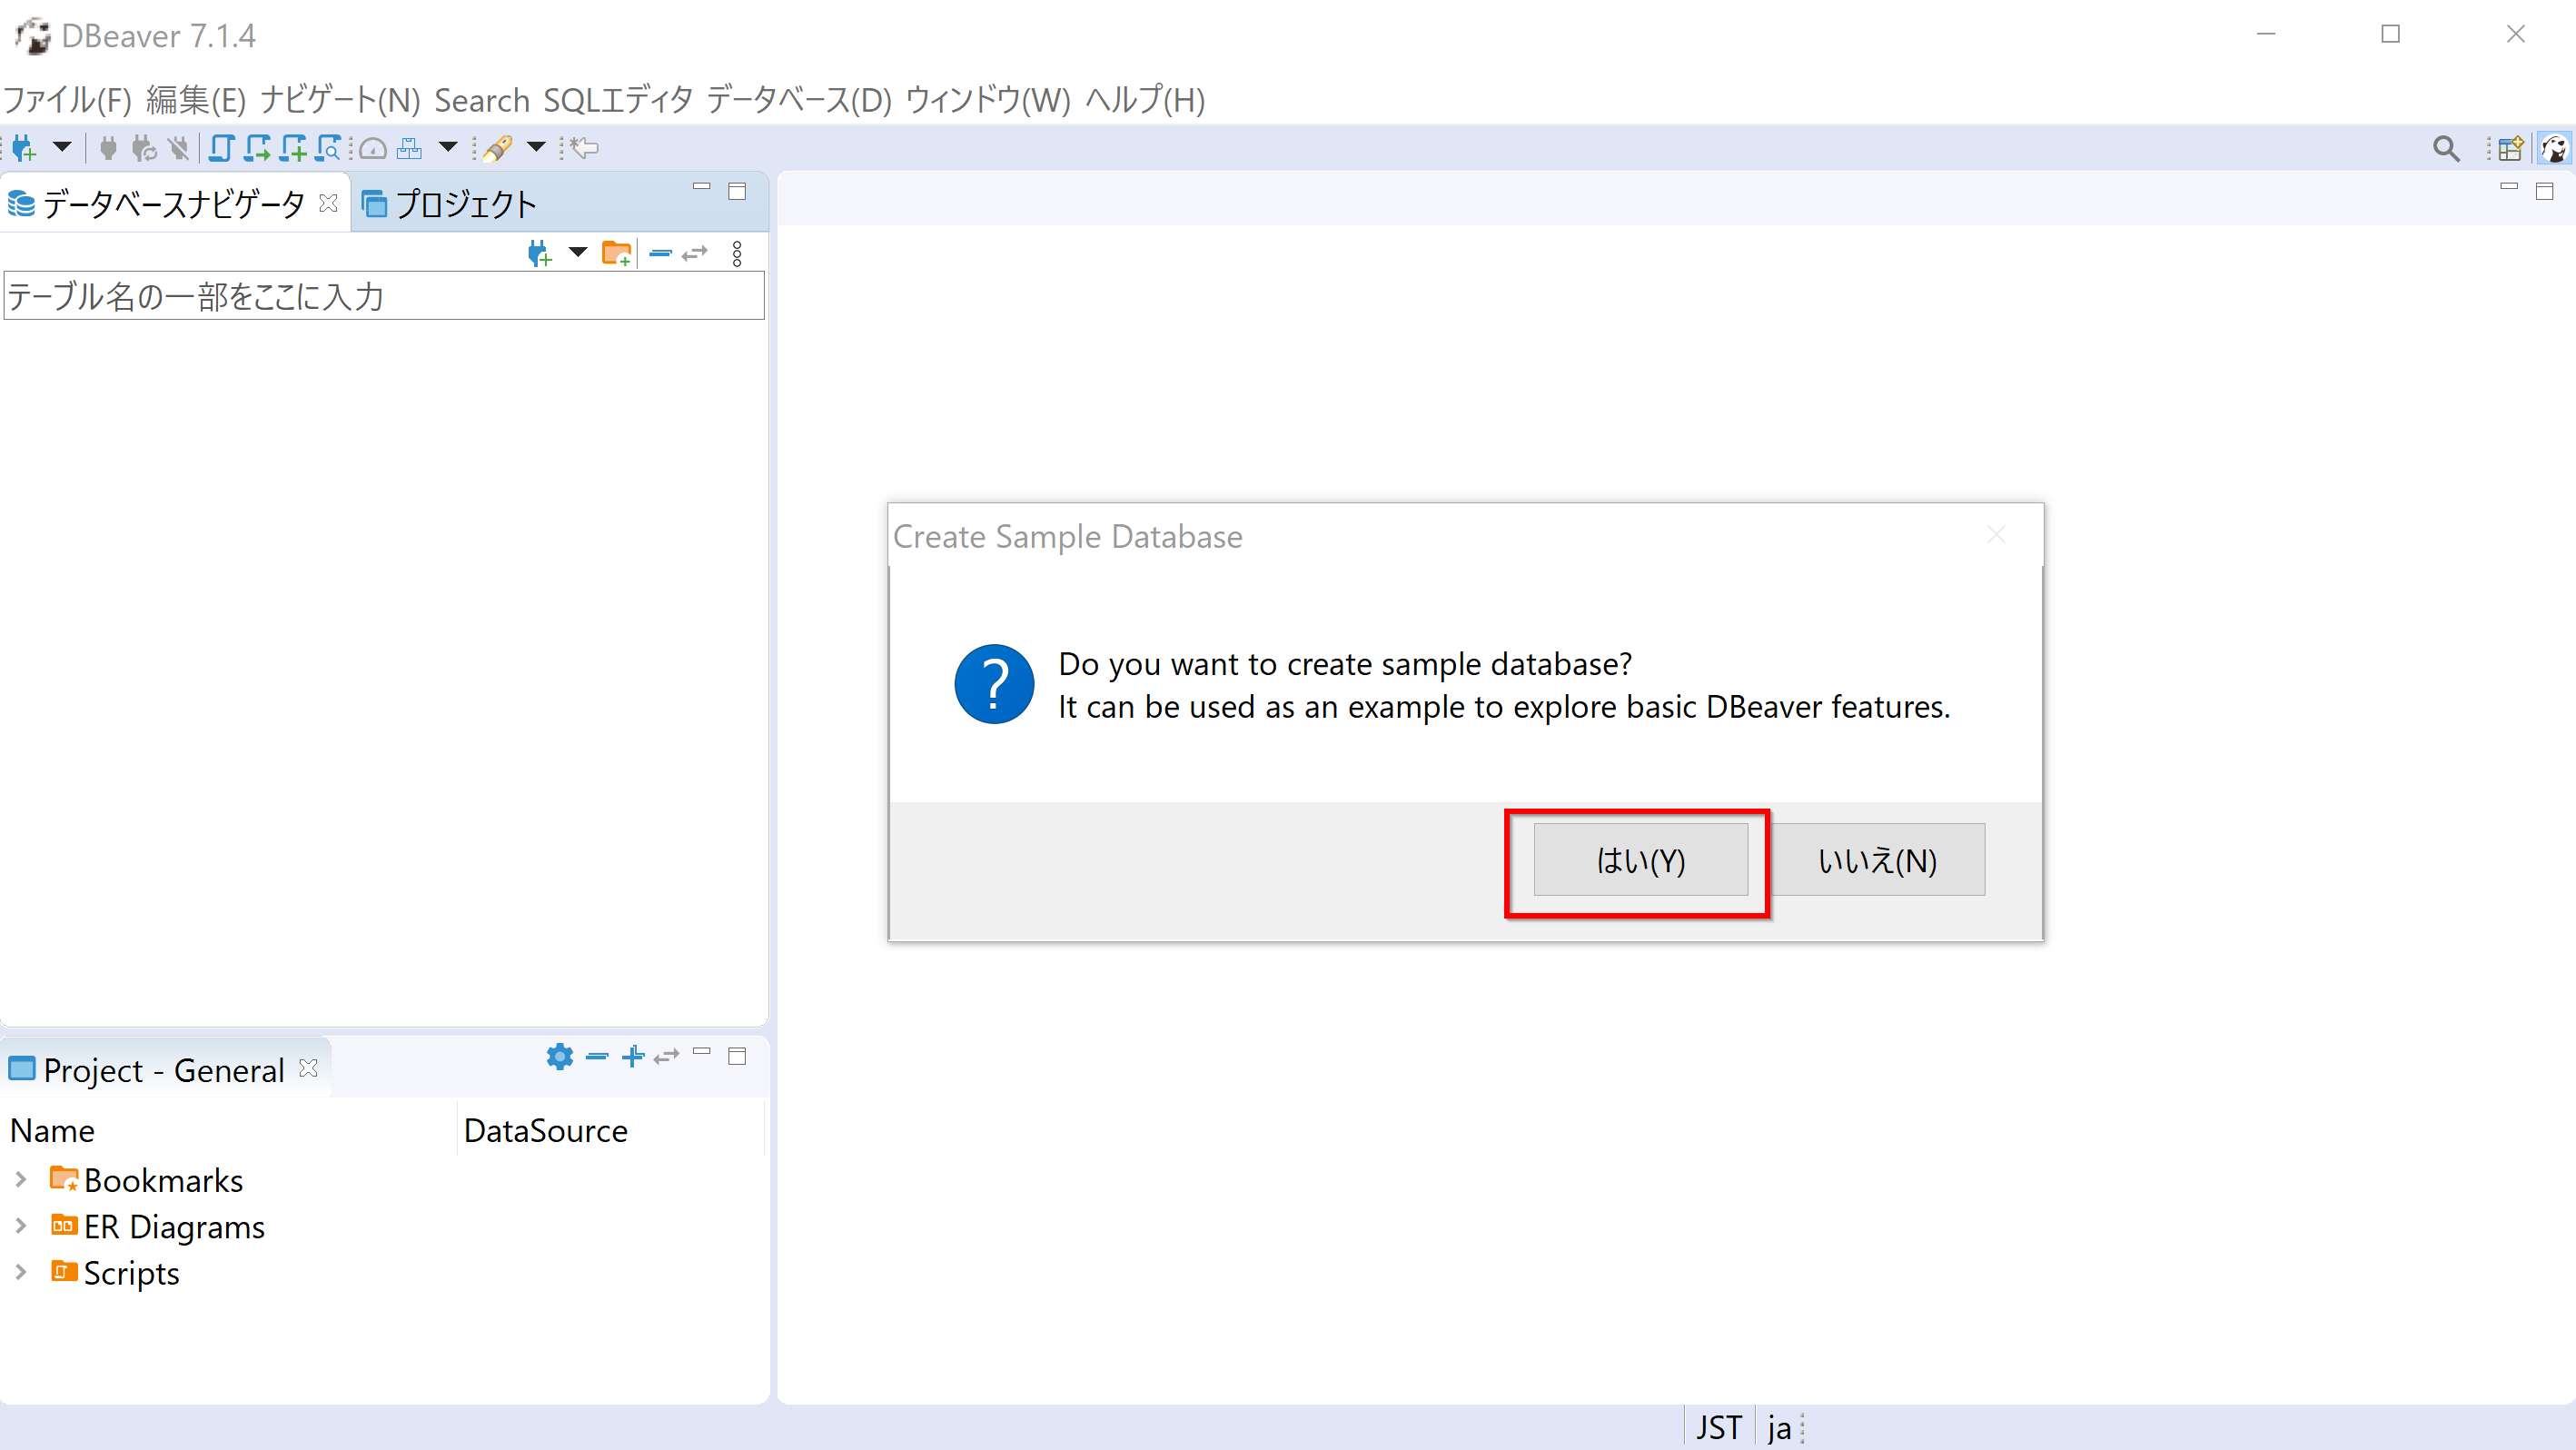Toggle Link with Editor in Project panel

tap(667, 1056)
